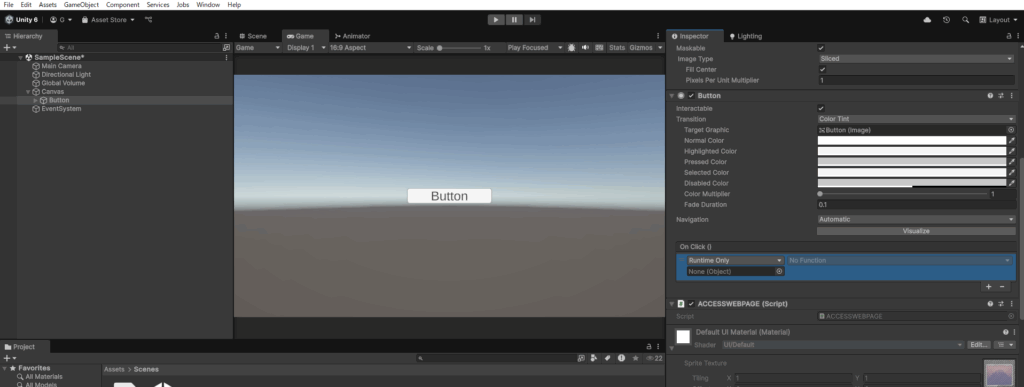
Task: Open the Button component three-dot menu
Action: point(1011,96)
